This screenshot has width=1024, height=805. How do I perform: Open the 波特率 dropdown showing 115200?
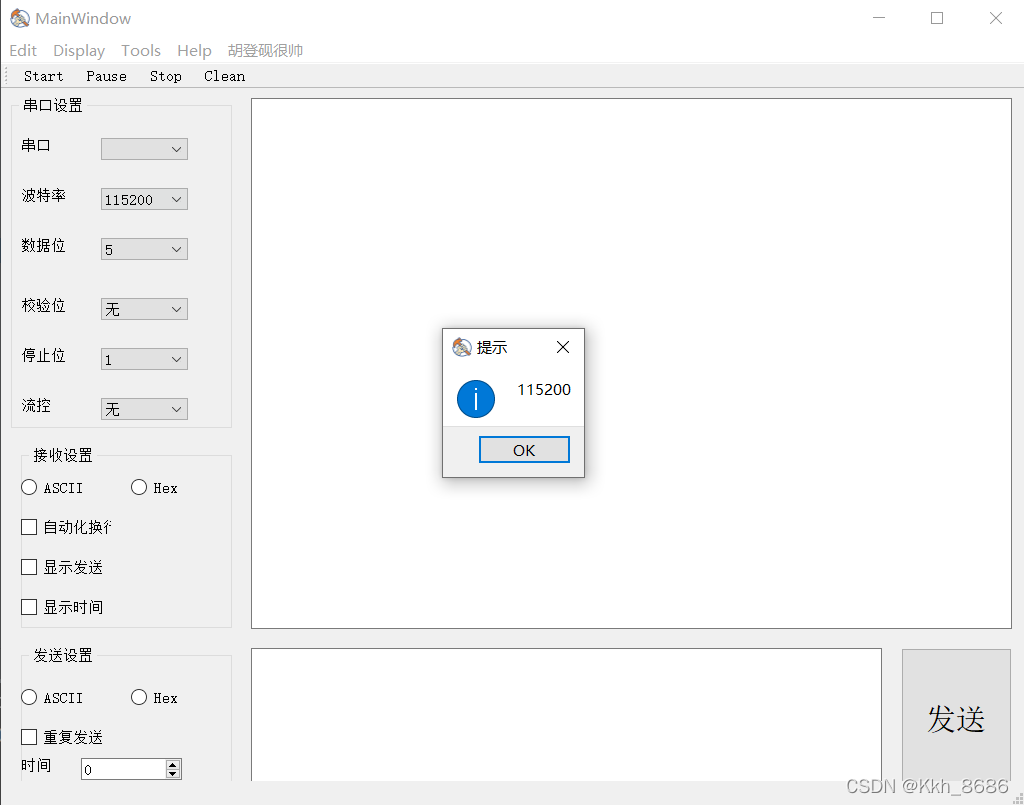[x=144, y=199]
